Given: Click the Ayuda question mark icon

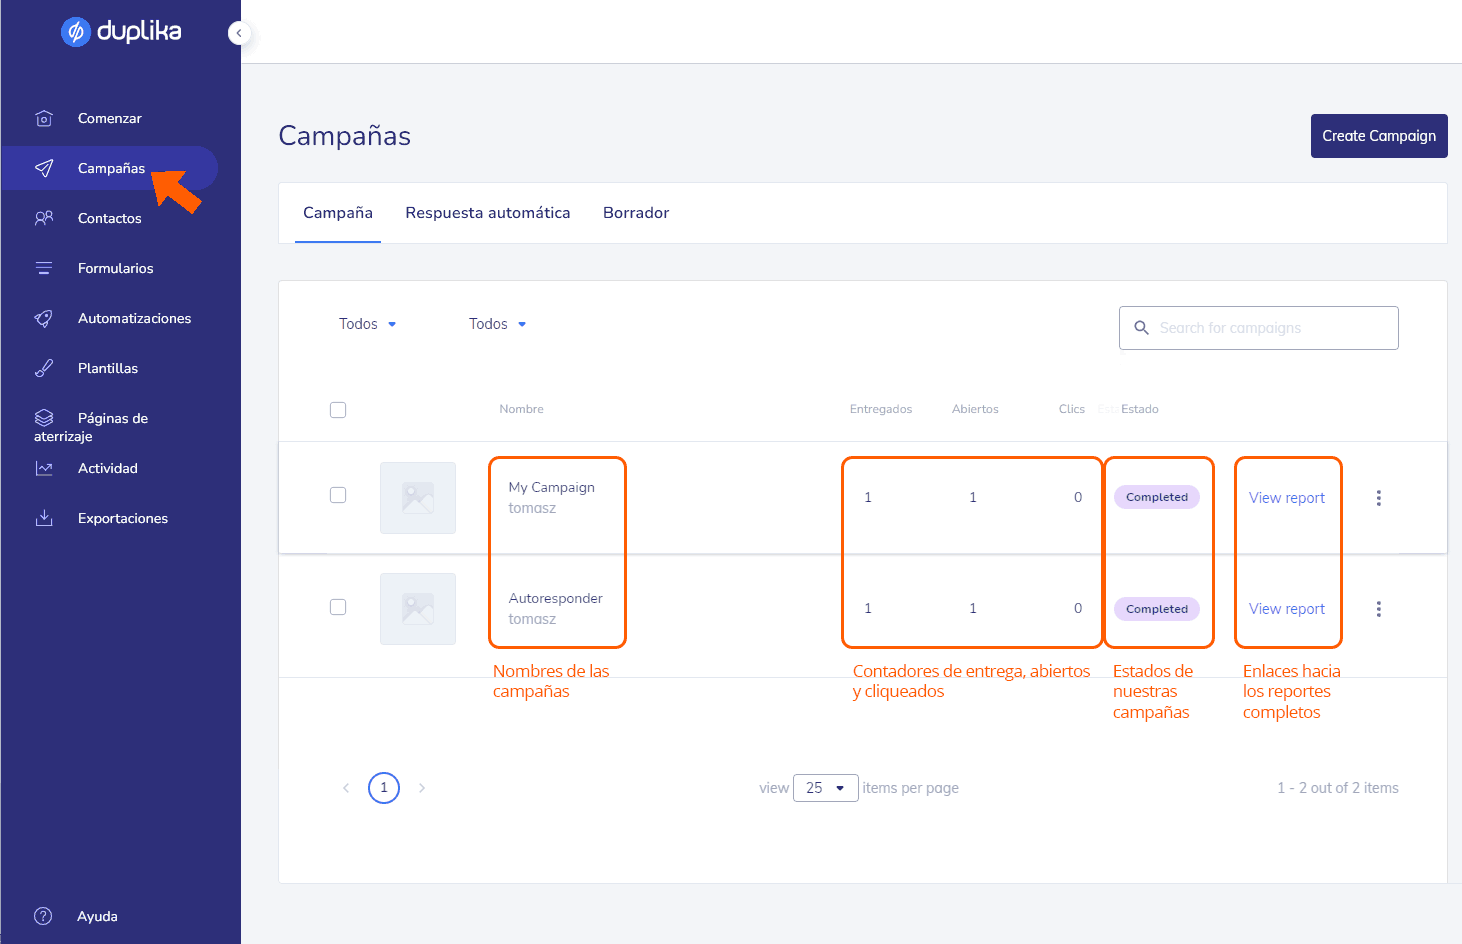Looking at the screenshot, I should click(x=44, y=915).
